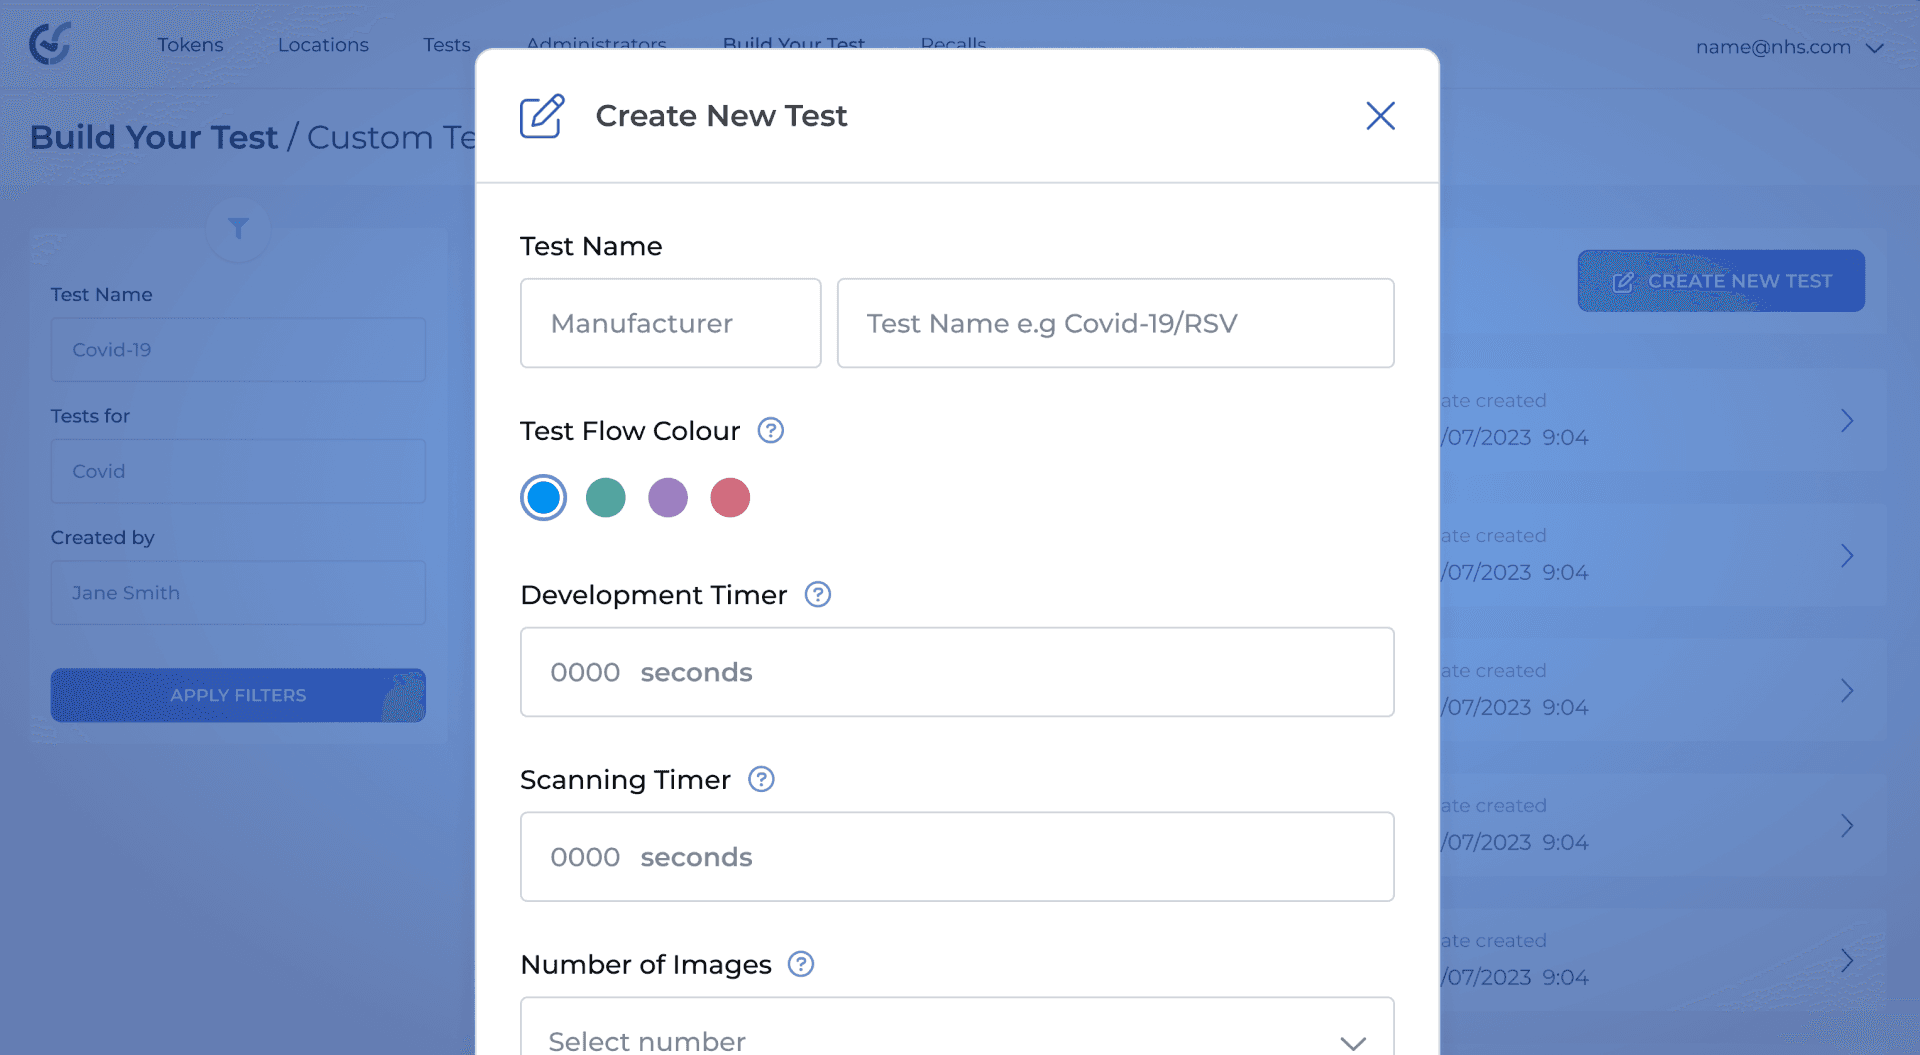
Task: Click the Number of Images help icon
Action: (800, 964)
